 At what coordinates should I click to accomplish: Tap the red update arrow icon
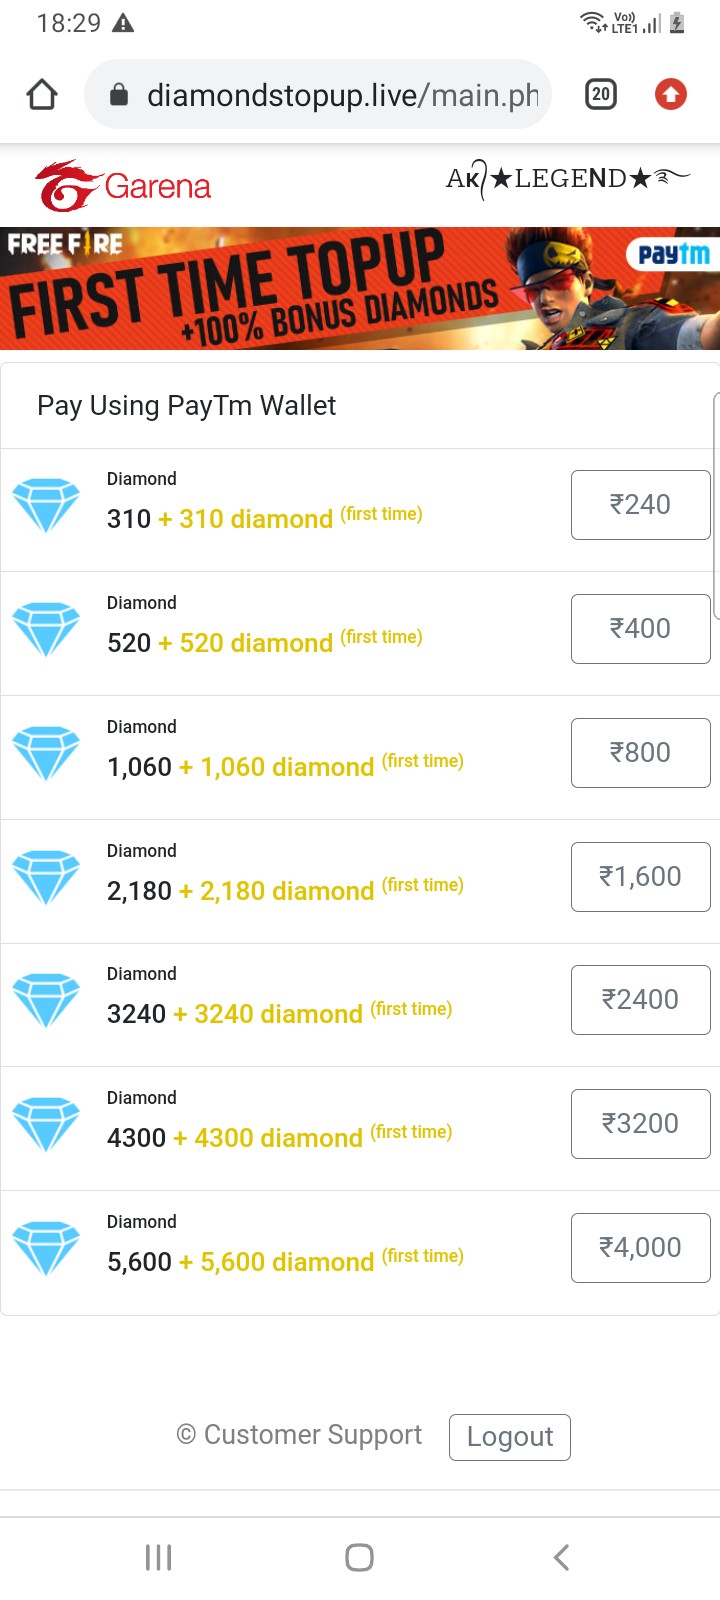point(670,95)
